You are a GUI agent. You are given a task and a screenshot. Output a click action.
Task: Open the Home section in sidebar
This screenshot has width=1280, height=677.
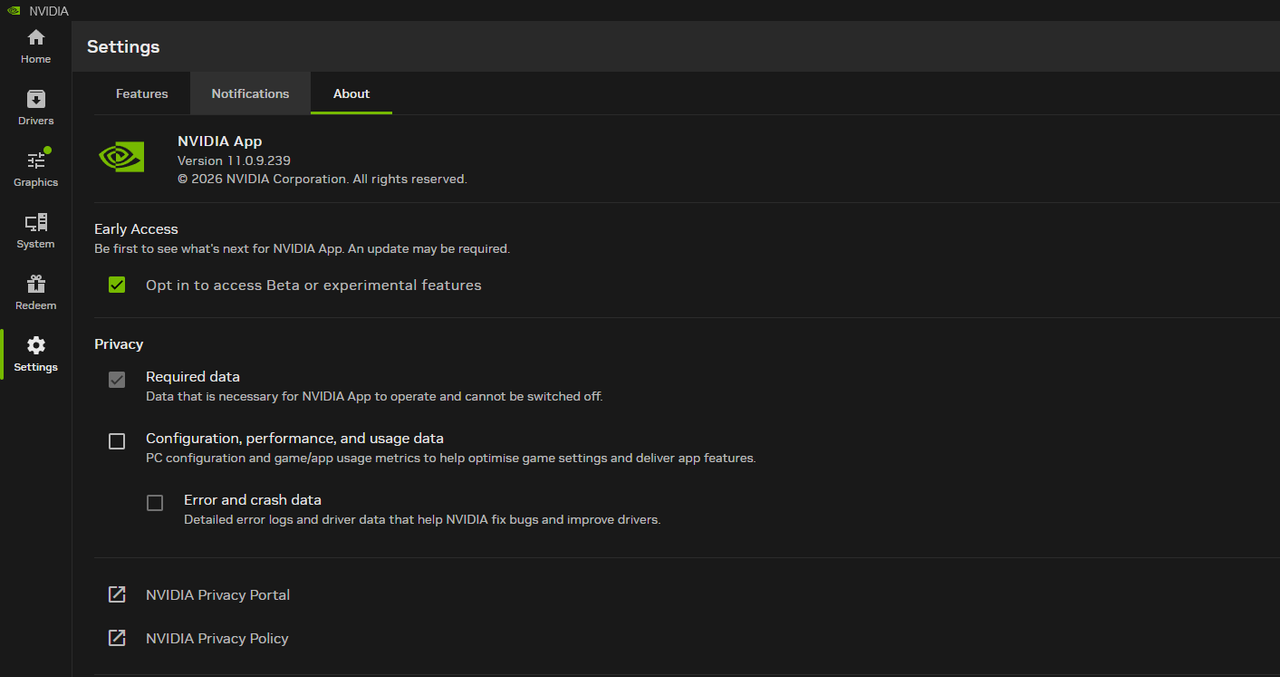click(x=36, y=46)
